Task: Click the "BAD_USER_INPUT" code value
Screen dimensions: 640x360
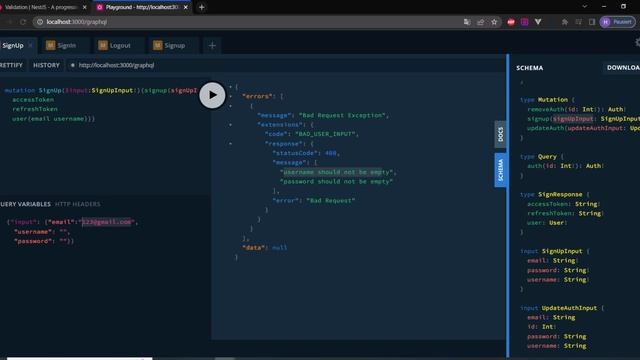Action: [325, 134]
